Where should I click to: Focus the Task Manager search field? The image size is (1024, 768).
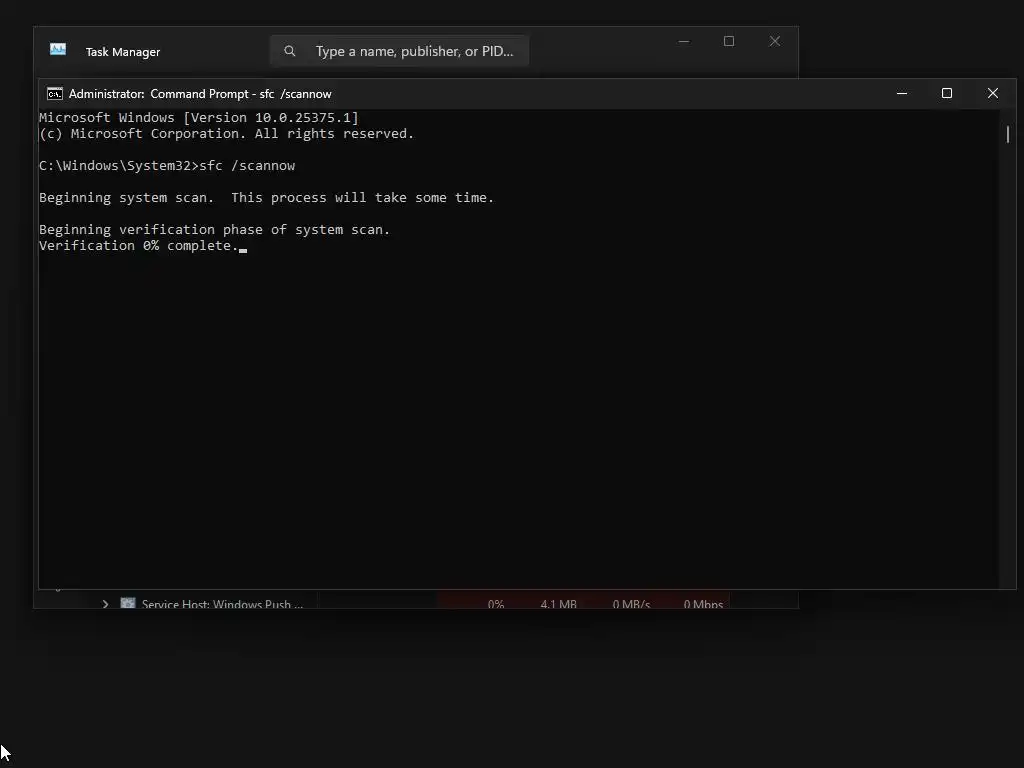coord(399,51)
